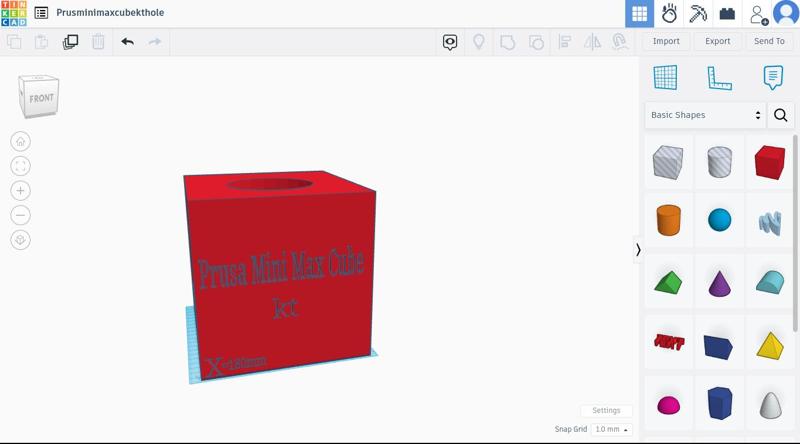800x444 pixels.
Task: Click the Workplane tool icon
Action: 665,78
